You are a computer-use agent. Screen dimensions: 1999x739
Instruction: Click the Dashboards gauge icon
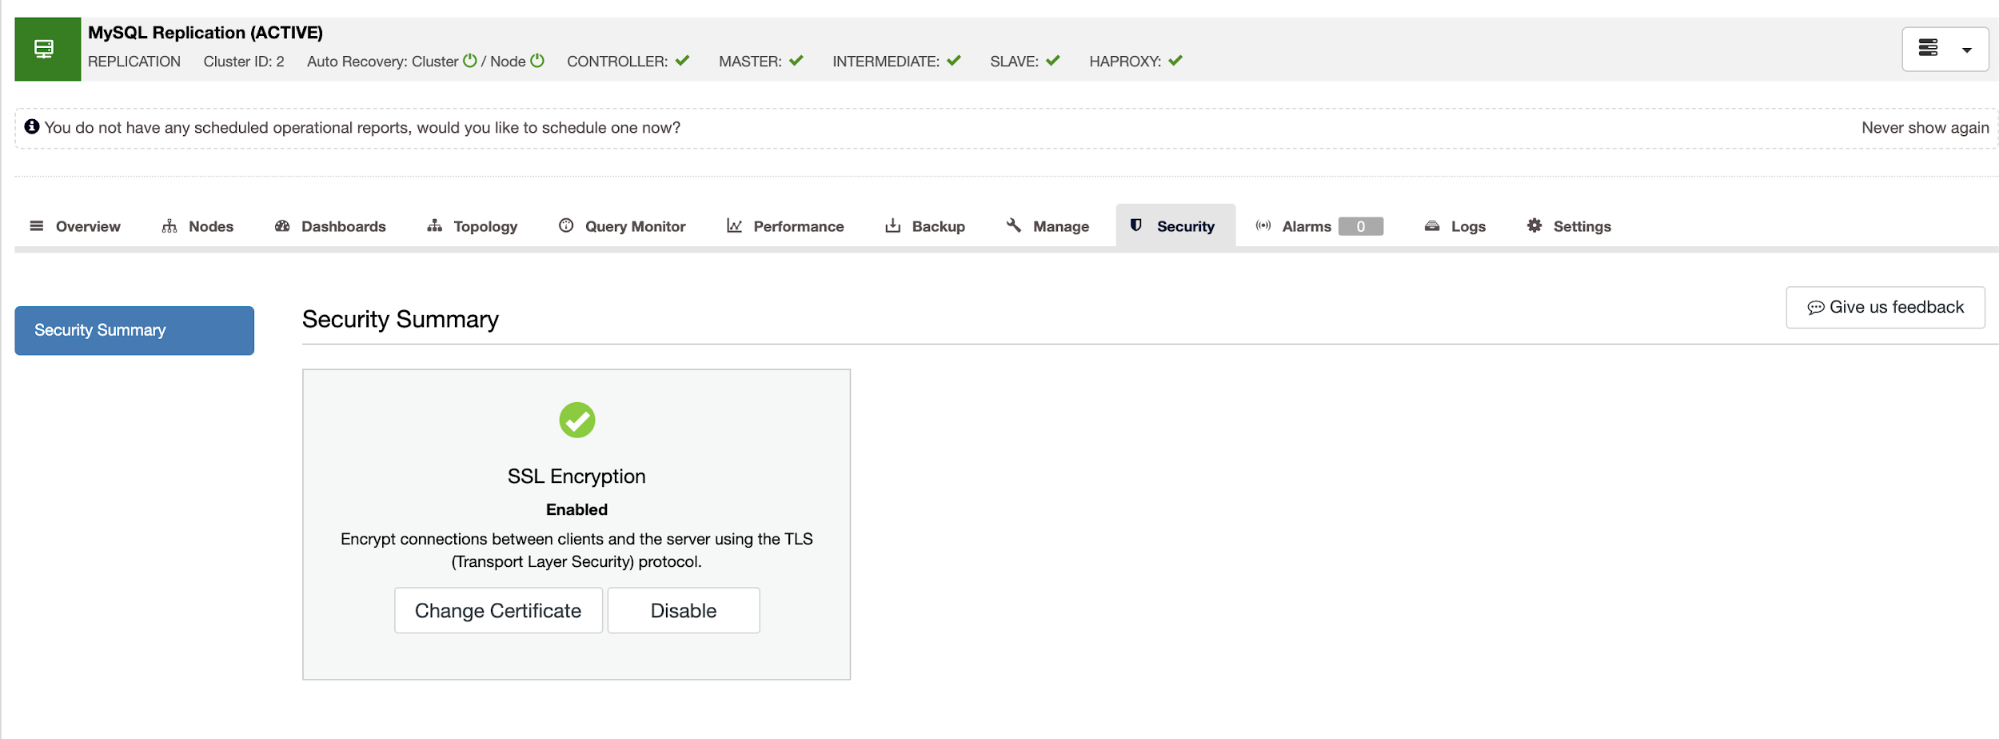(x=283, y=226)
